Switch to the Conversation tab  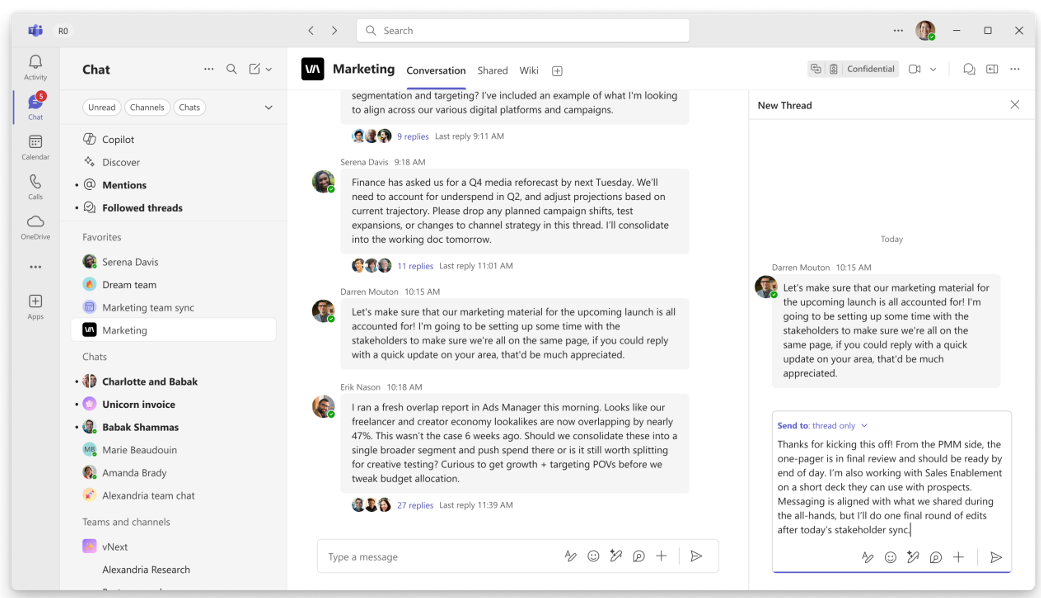click(436, 71)
